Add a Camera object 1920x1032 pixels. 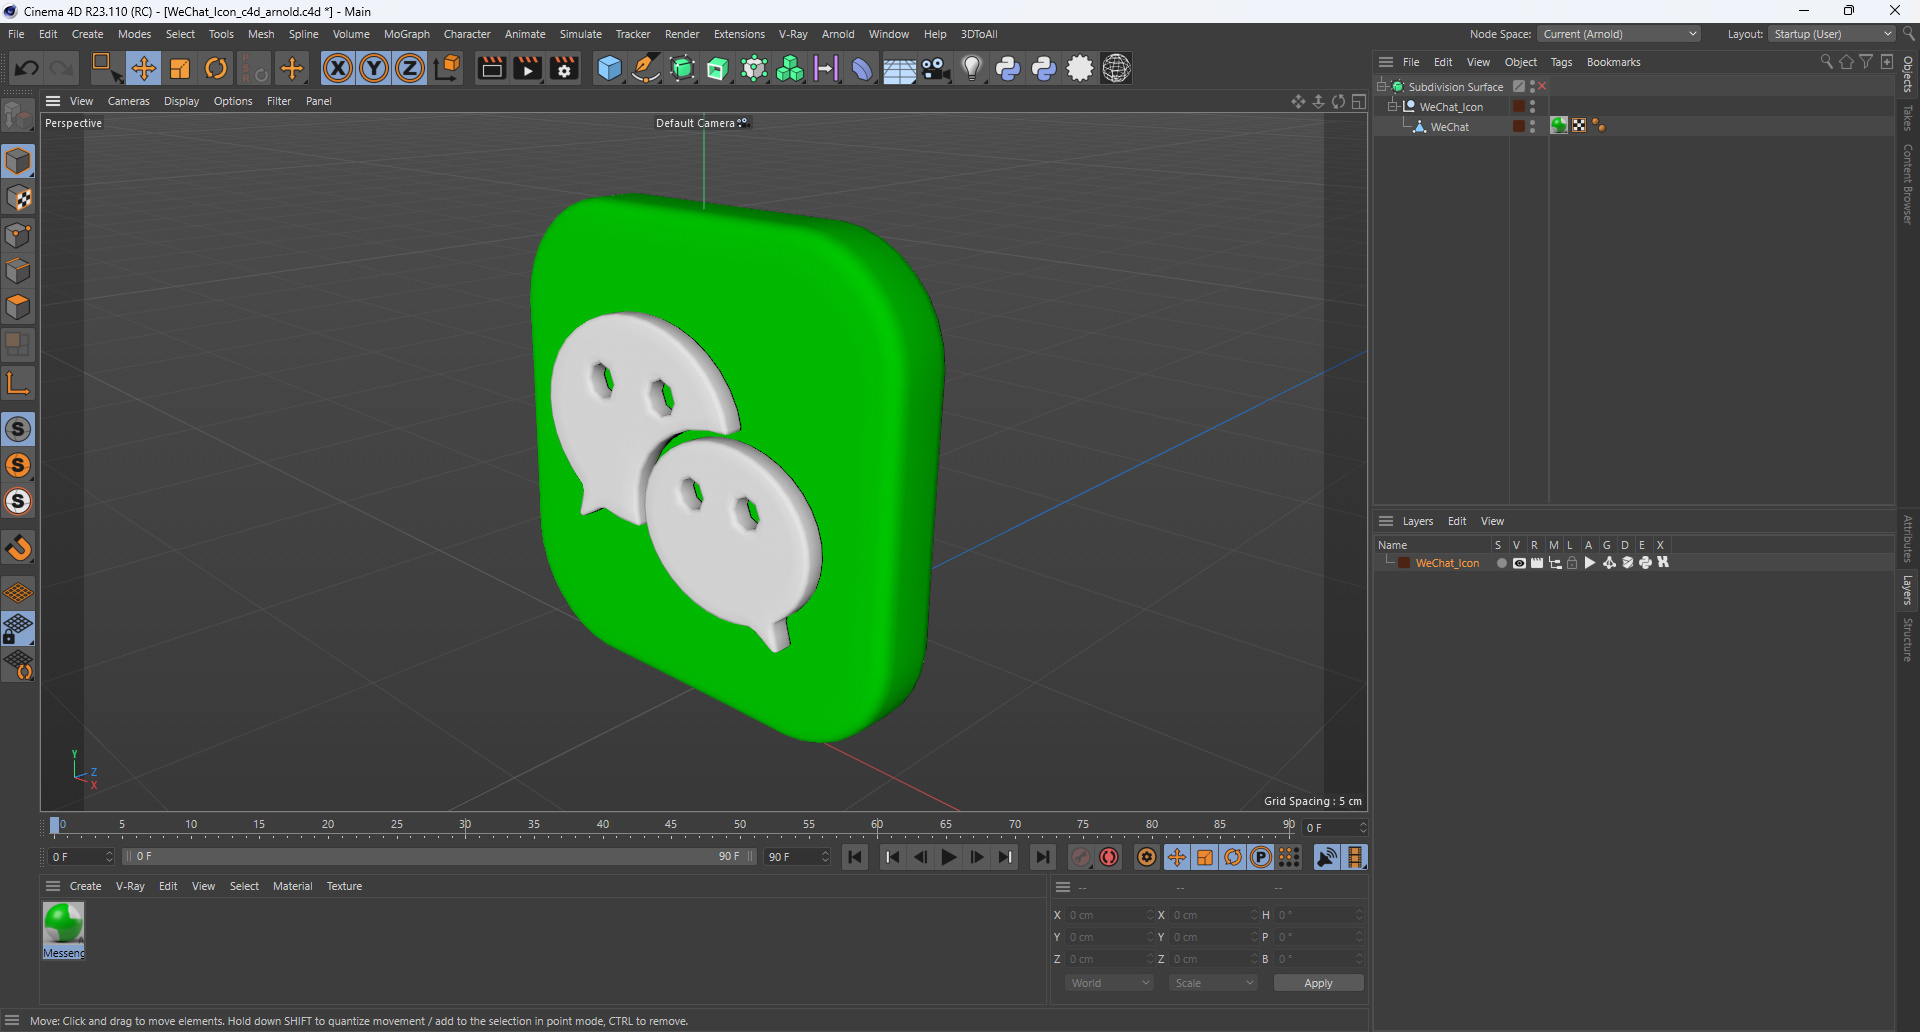point(936,68)
